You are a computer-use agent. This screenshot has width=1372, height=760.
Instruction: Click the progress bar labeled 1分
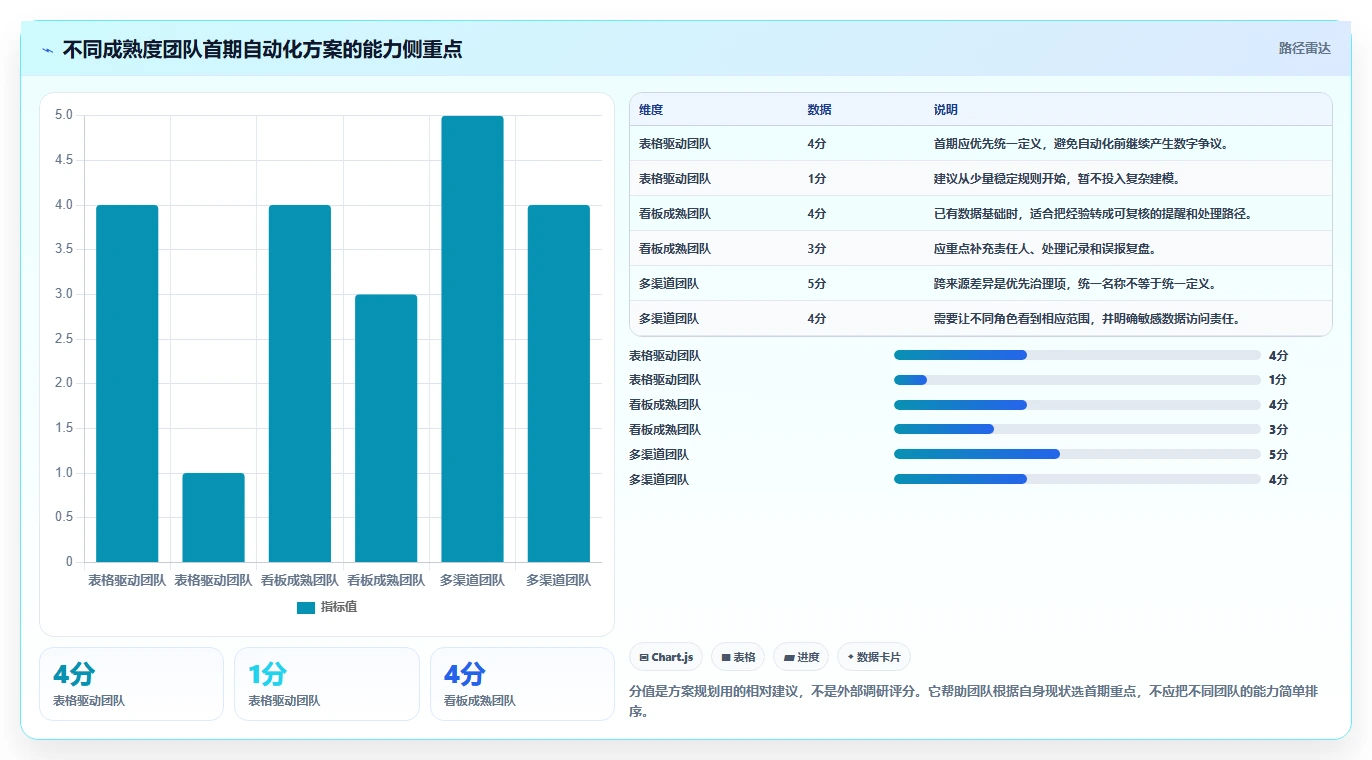click(x=1077, y=380)
